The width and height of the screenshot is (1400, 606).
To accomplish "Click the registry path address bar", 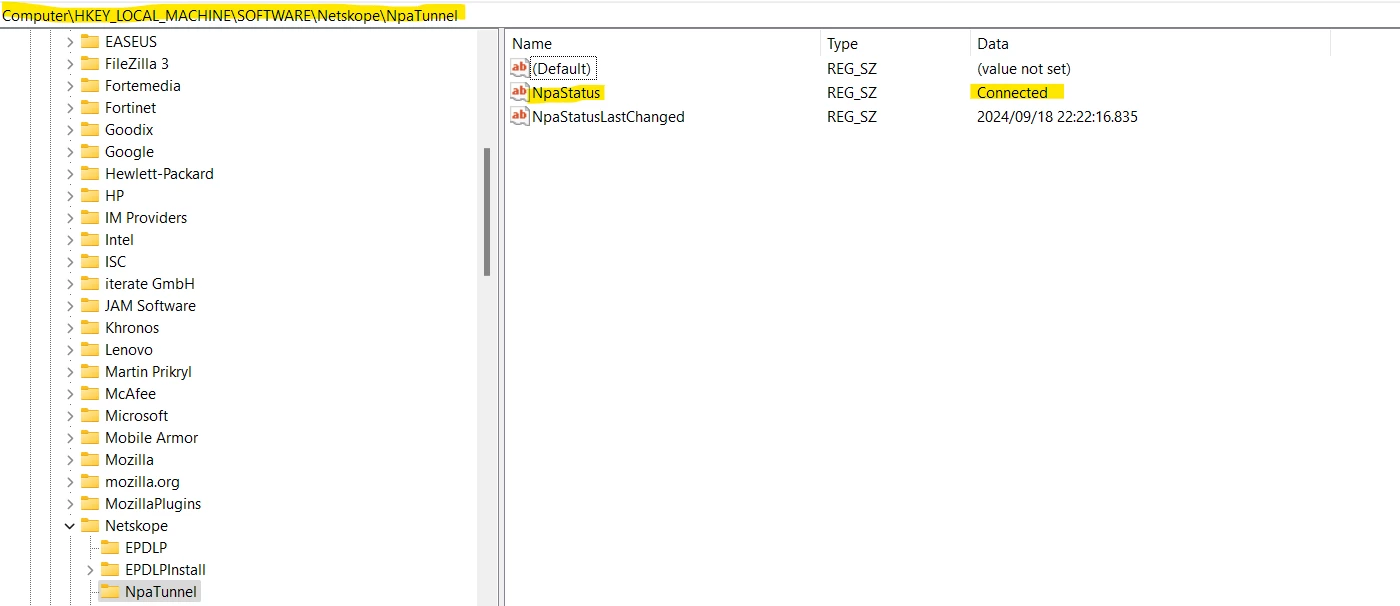I will (x=700, y=15).
